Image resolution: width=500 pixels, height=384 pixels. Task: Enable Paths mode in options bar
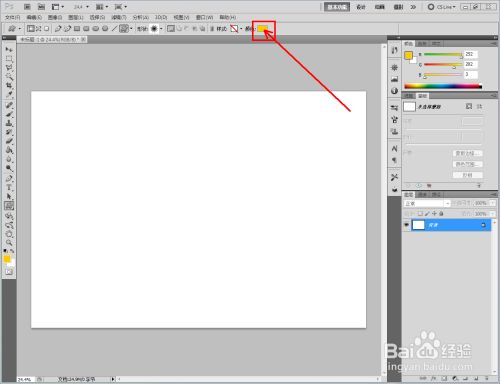pyautogui.click(x=39, y=29)
